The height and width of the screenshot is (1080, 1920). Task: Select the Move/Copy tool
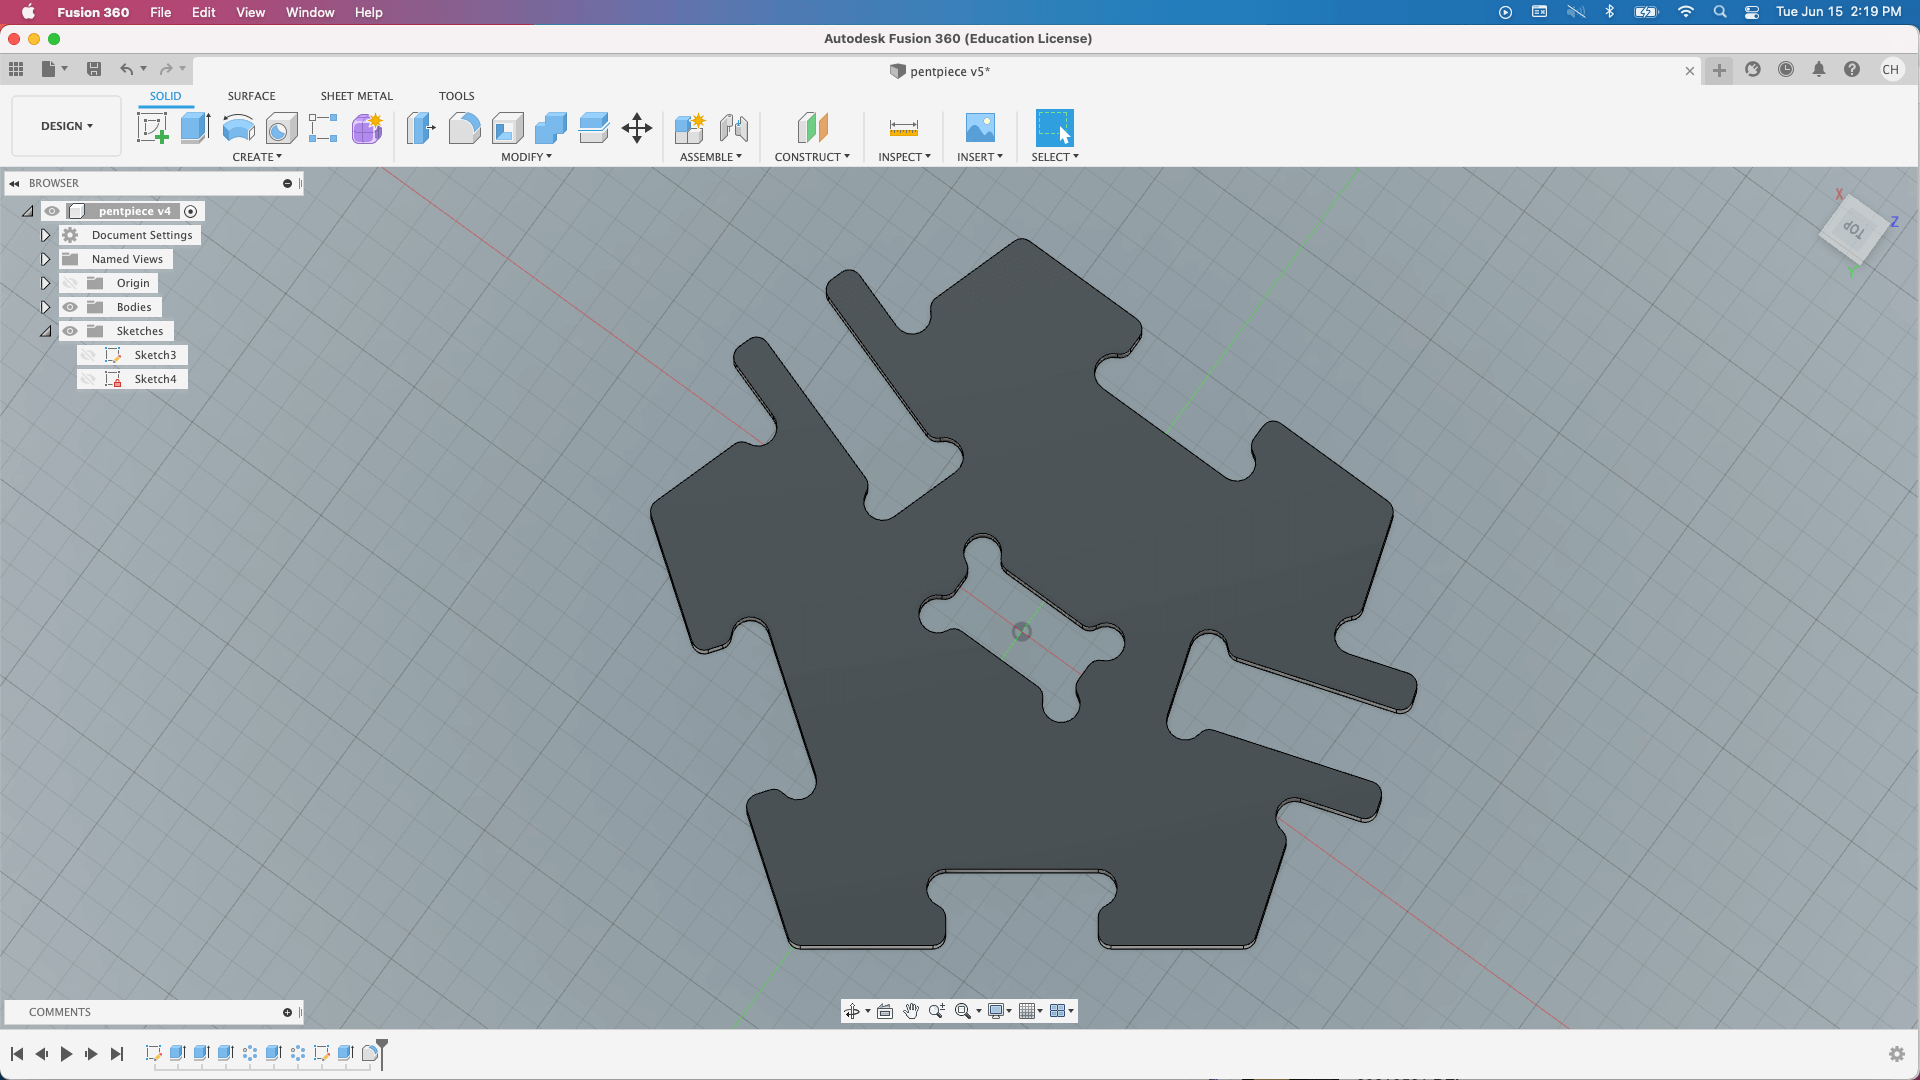click(x=637, y=128)
